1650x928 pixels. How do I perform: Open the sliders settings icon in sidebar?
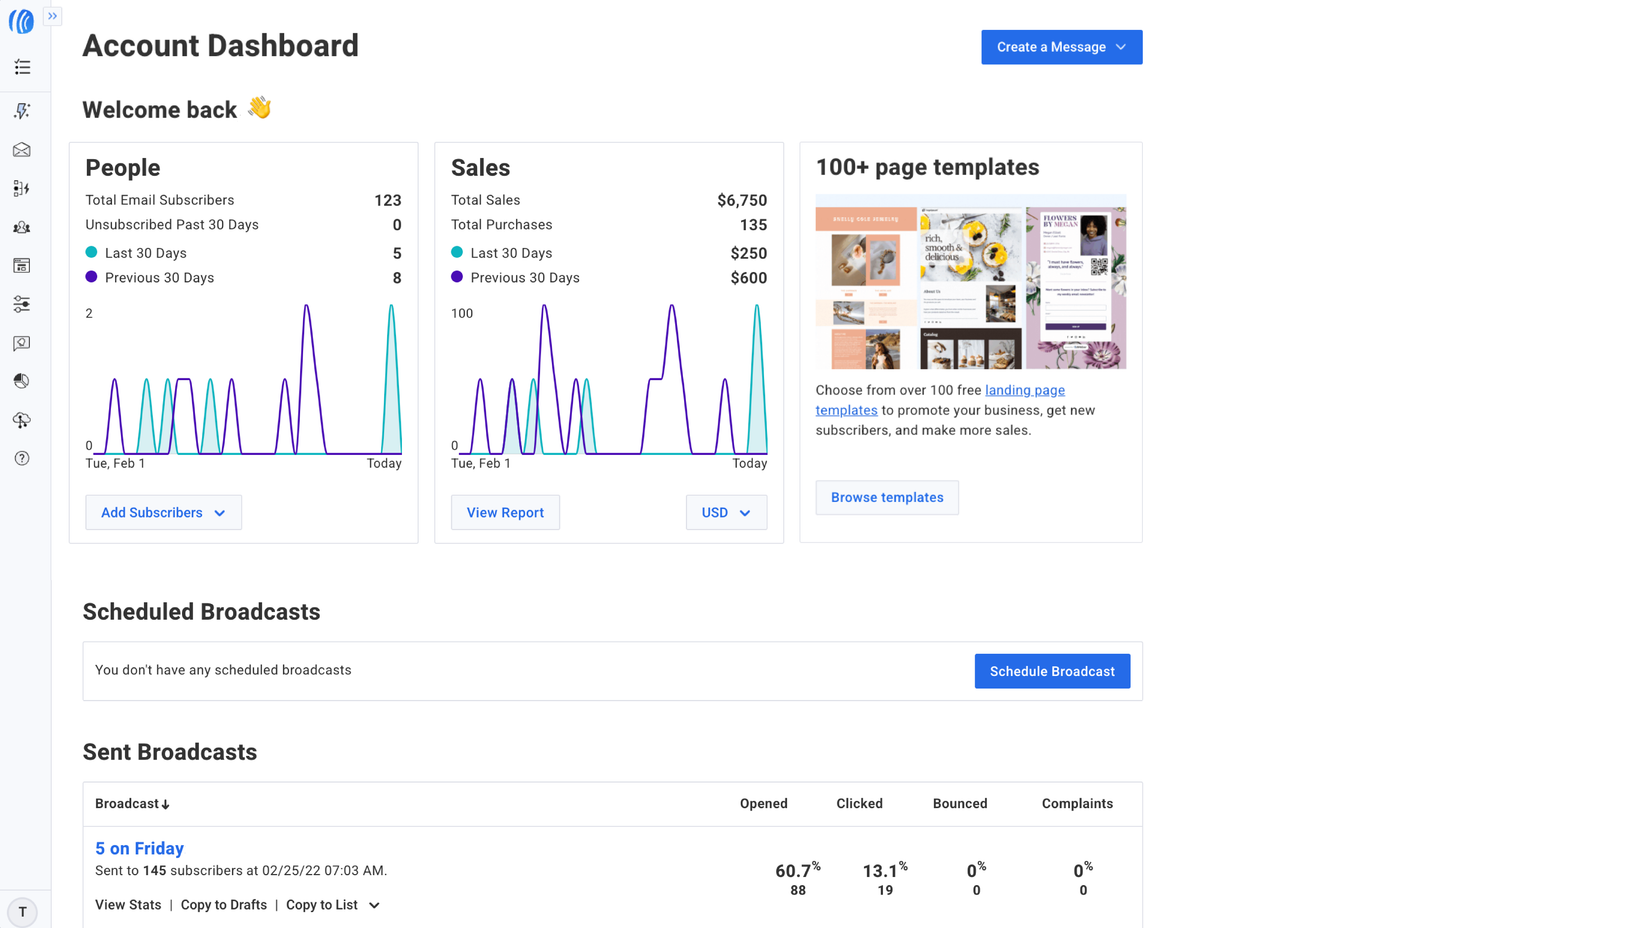[x=22, y=304]
